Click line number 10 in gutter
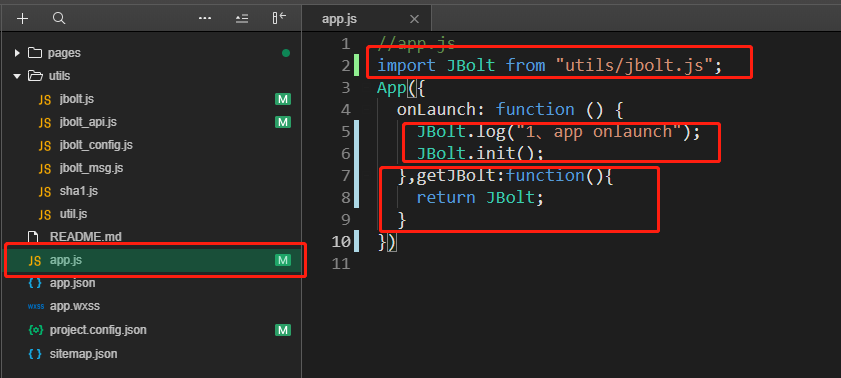This screenshot has height=378, width=841. pyautogui.click(x=341, y=242)
